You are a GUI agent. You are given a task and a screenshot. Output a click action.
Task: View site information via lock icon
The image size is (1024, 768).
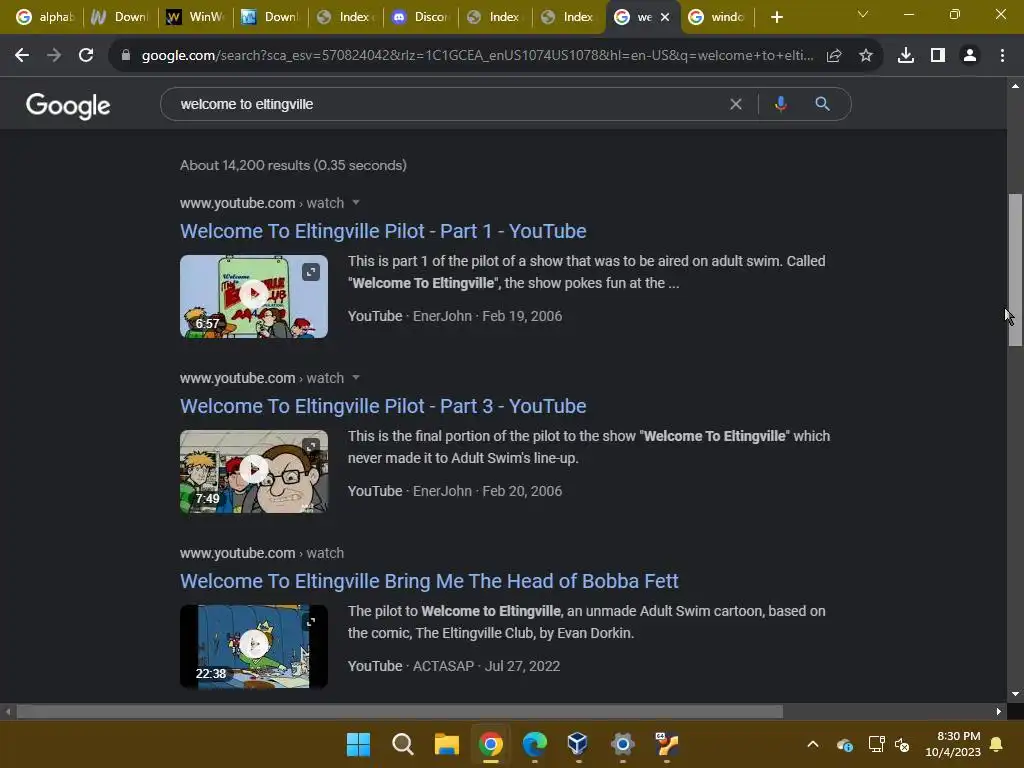click(x=126, y=56)
